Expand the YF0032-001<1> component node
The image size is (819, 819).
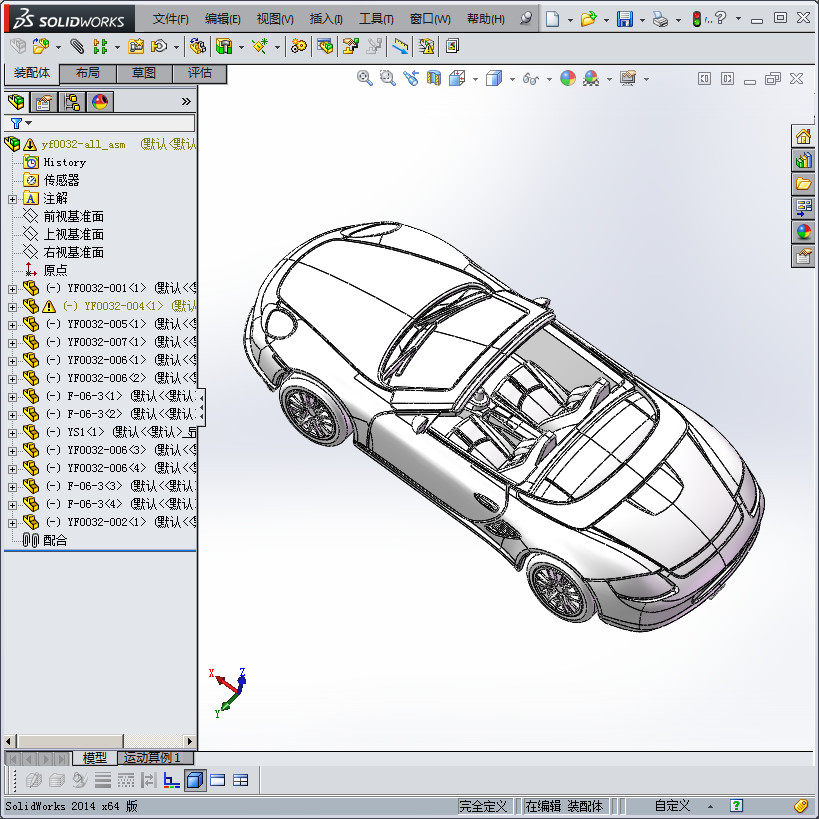[x=12, y=289]
